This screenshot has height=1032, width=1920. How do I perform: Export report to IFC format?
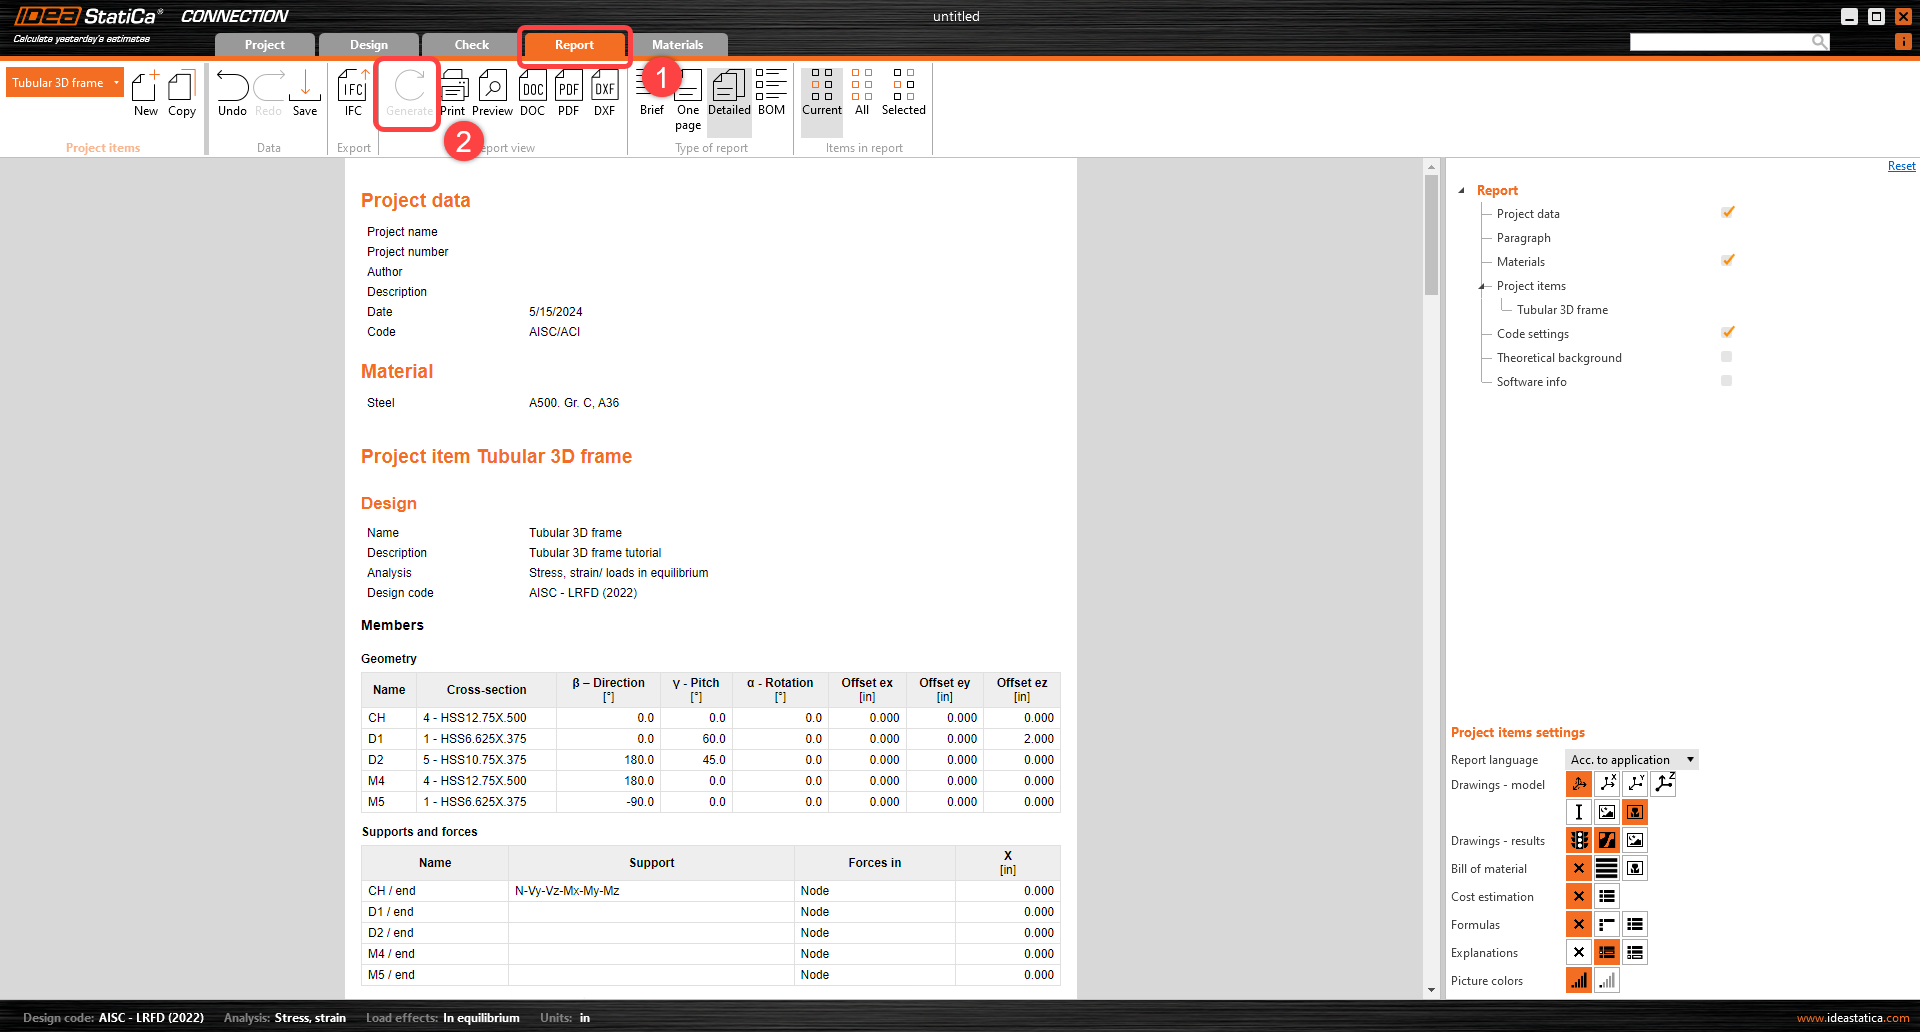click(353, 93)
